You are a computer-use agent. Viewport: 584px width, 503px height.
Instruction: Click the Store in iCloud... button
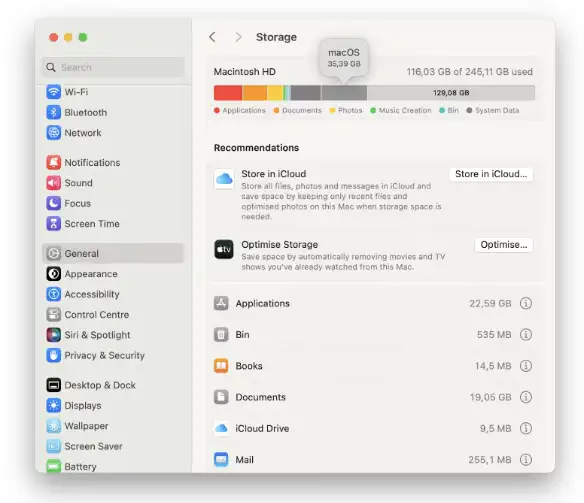491,174
